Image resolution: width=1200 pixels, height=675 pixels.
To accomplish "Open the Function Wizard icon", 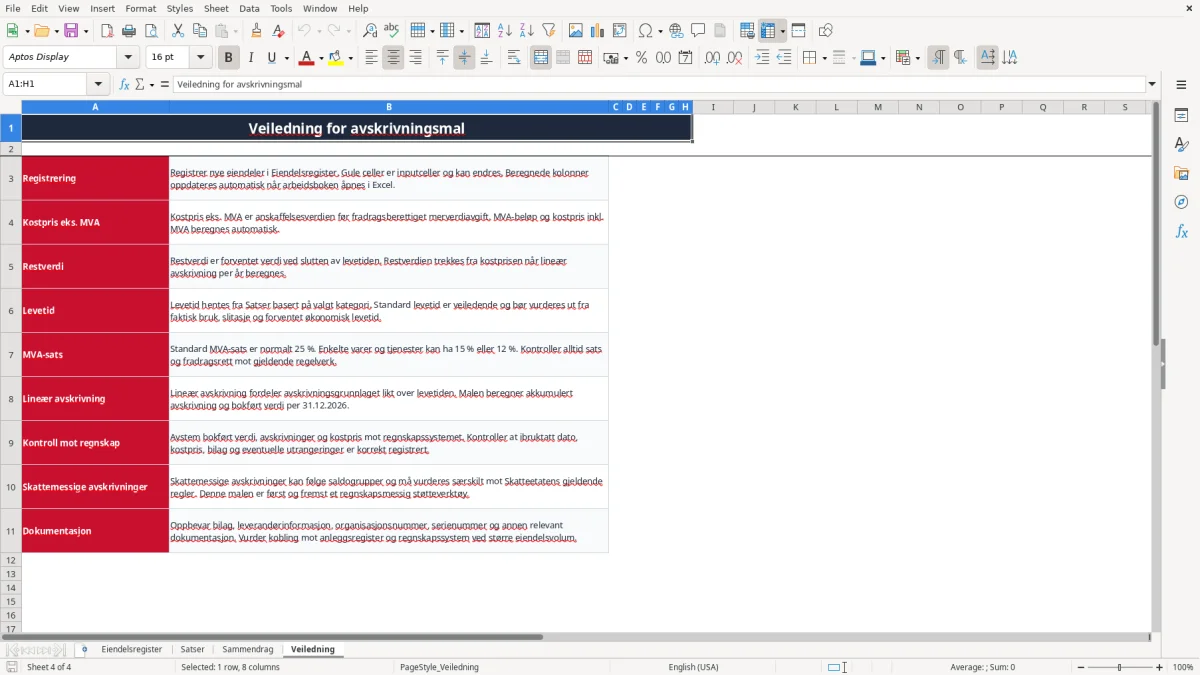I will pyautogui.click(x=125, y=84).
